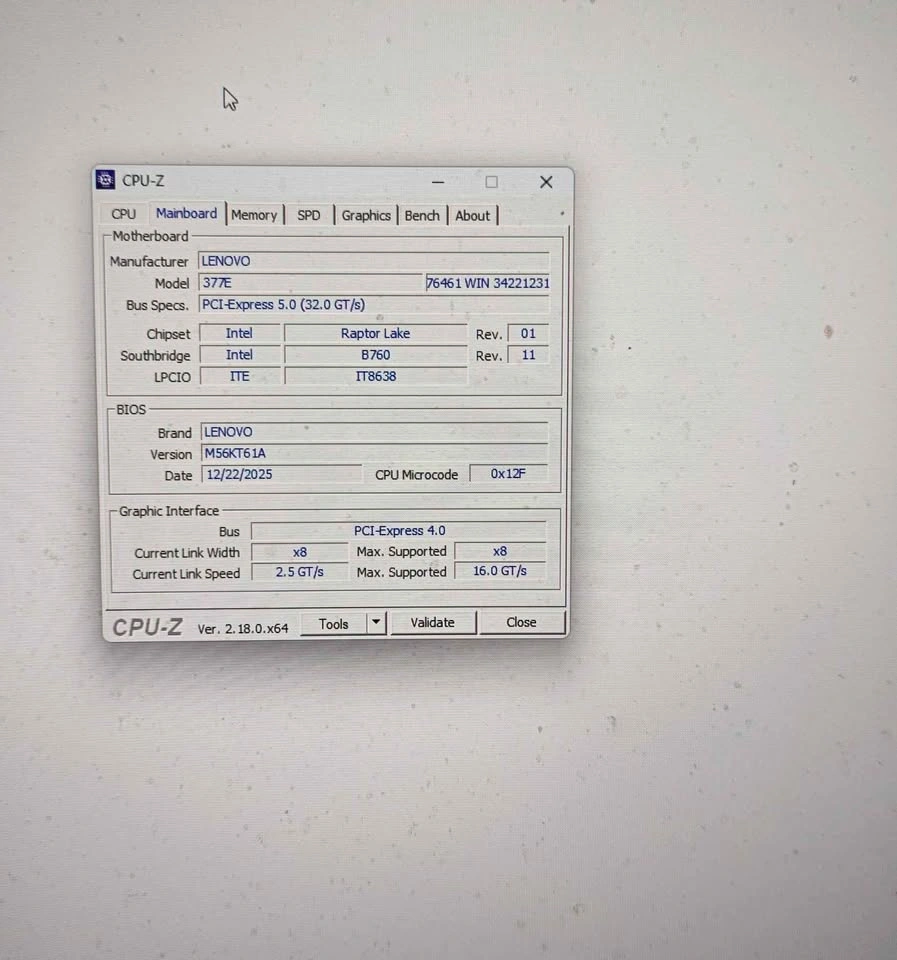Click the BIOS Brand field showing LENOVO

(x=374, y=432)
